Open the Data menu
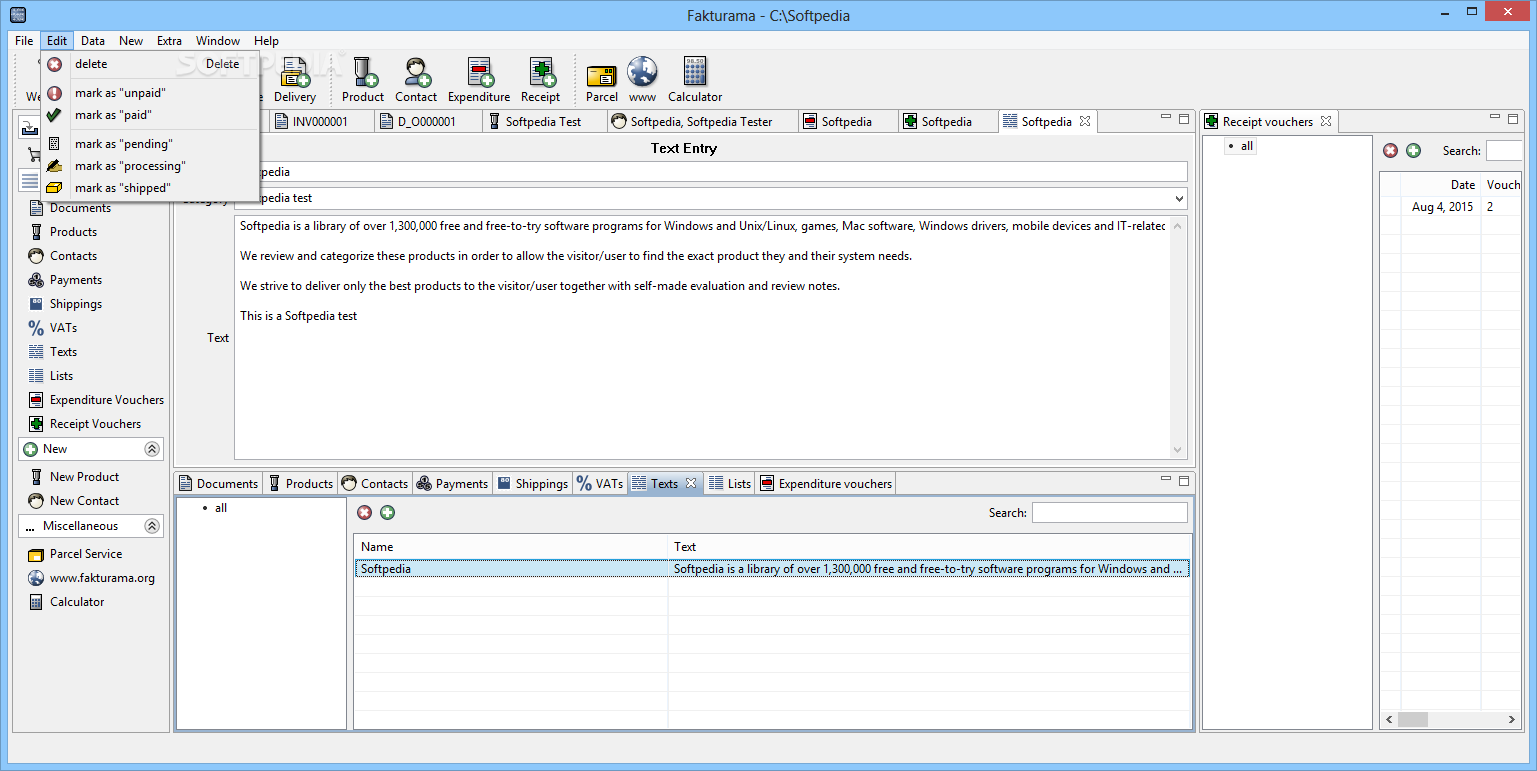Viewport: 1537px width, 771px height. point(93,41)
